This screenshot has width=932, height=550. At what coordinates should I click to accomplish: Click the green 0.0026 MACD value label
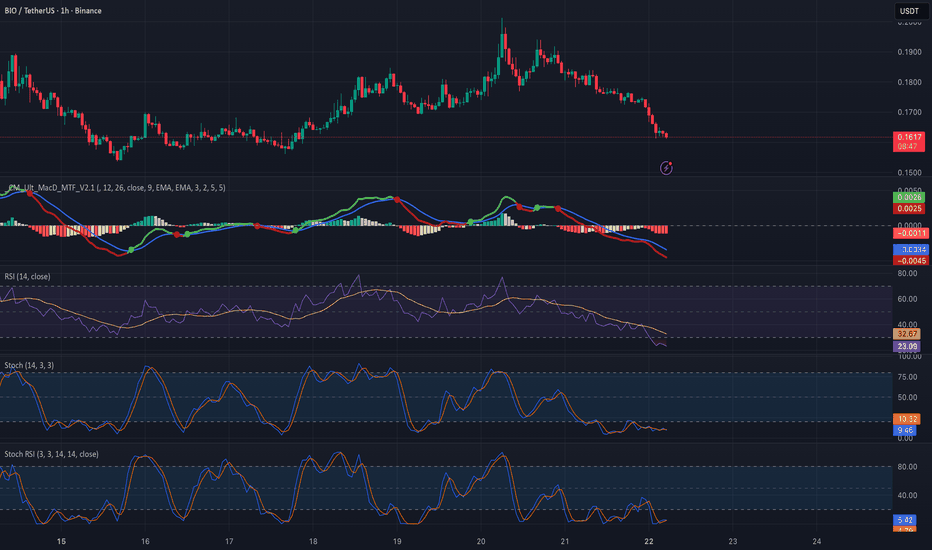pos(909,197)
